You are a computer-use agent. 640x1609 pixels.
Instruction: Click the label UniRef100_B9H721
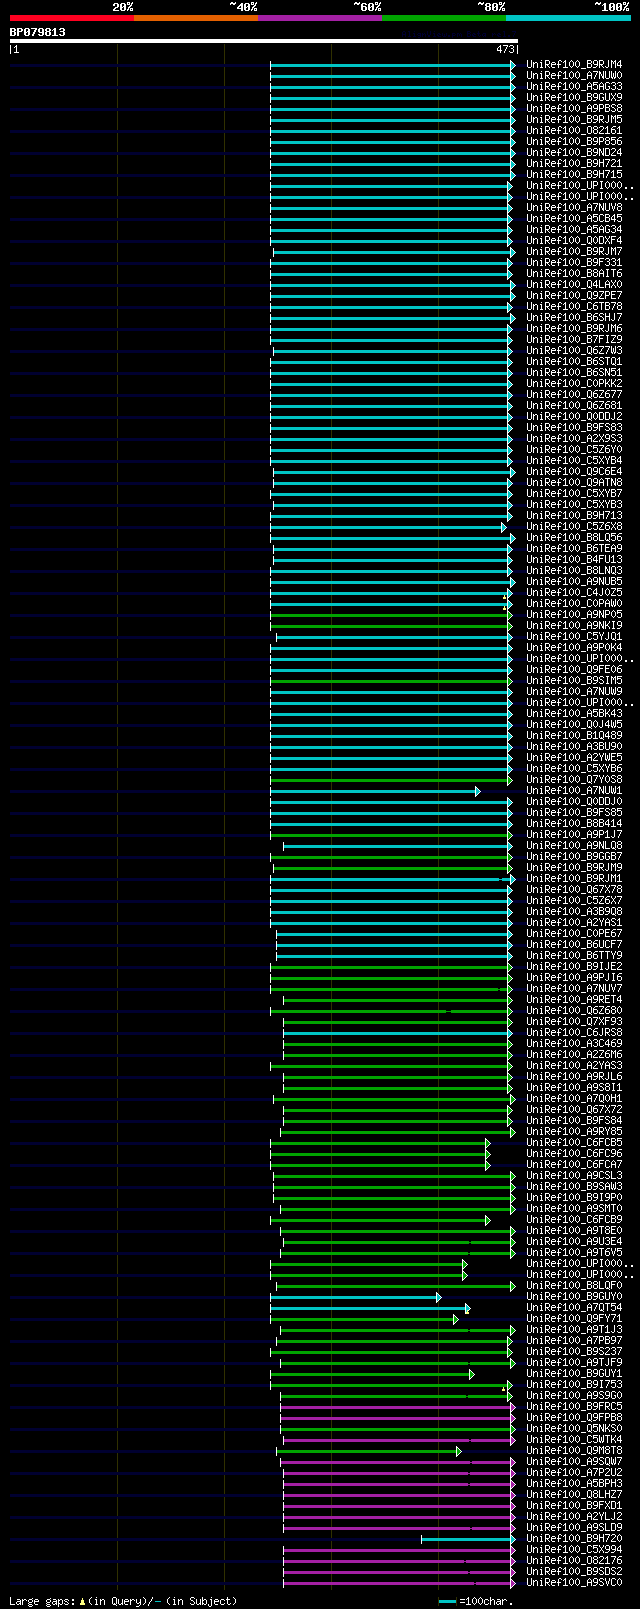[574, 164]
